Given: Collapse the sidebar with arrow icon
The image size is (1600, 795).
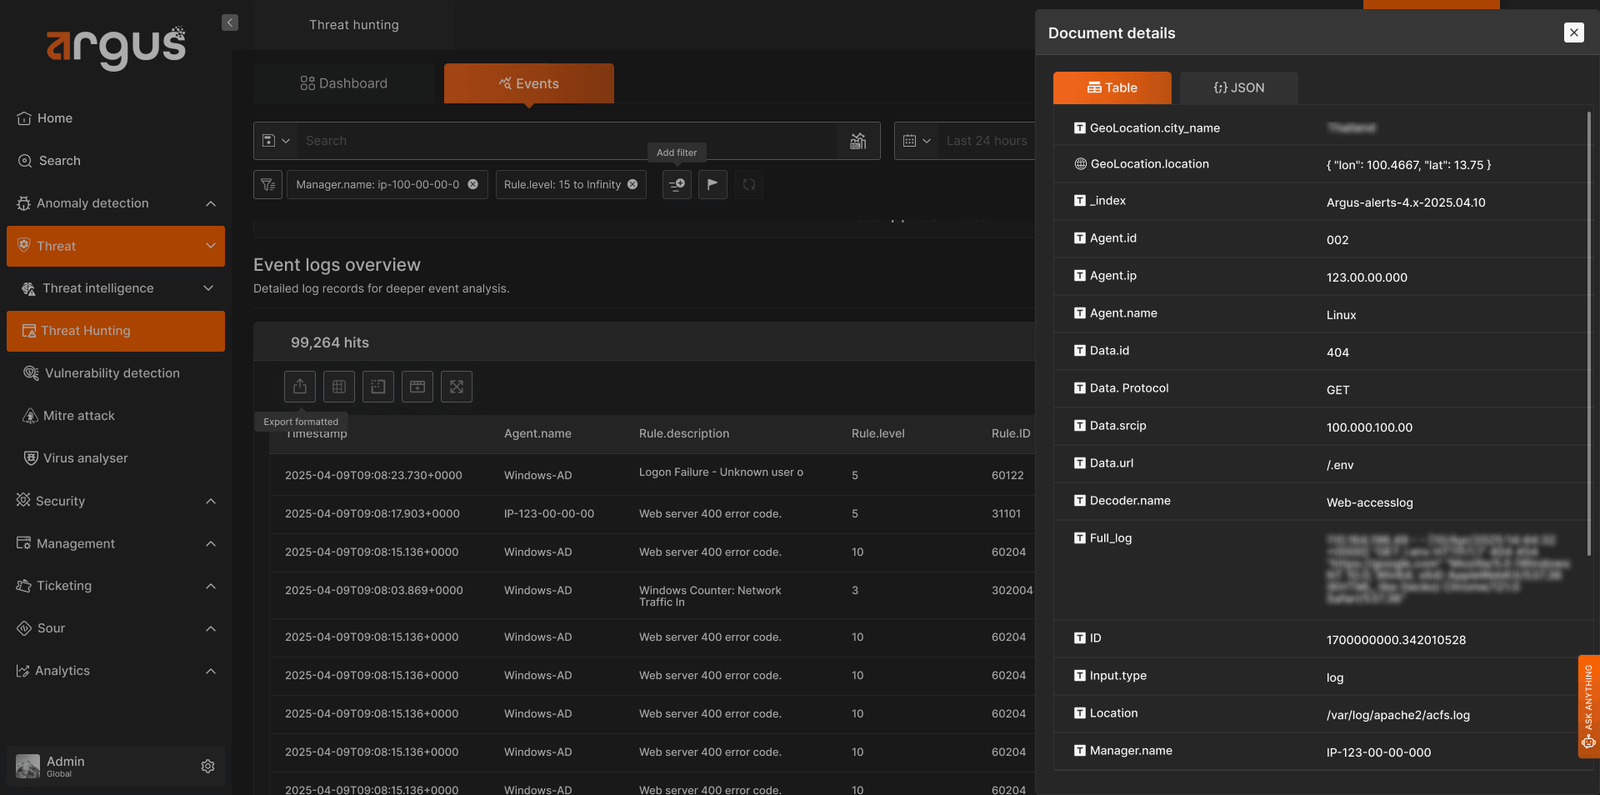Looking at the screenshot, I should coord(230,22).
